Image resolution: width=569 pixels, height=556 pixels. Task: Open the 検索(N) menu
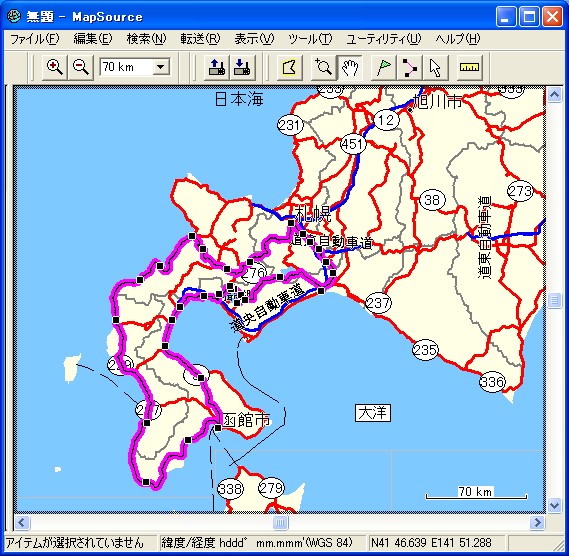pyautogui.click(x=146, y=39)
